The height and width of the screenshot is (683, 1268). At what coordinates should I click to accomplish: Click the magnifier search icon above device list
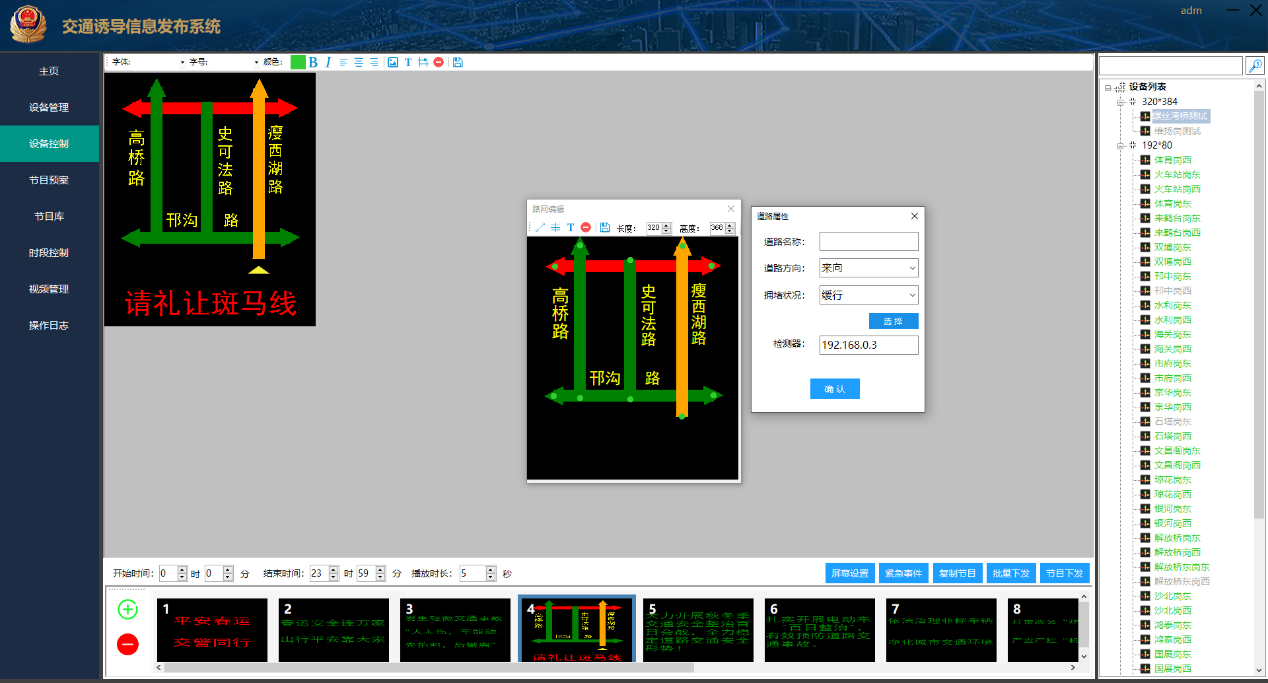tap(1254, 66)
